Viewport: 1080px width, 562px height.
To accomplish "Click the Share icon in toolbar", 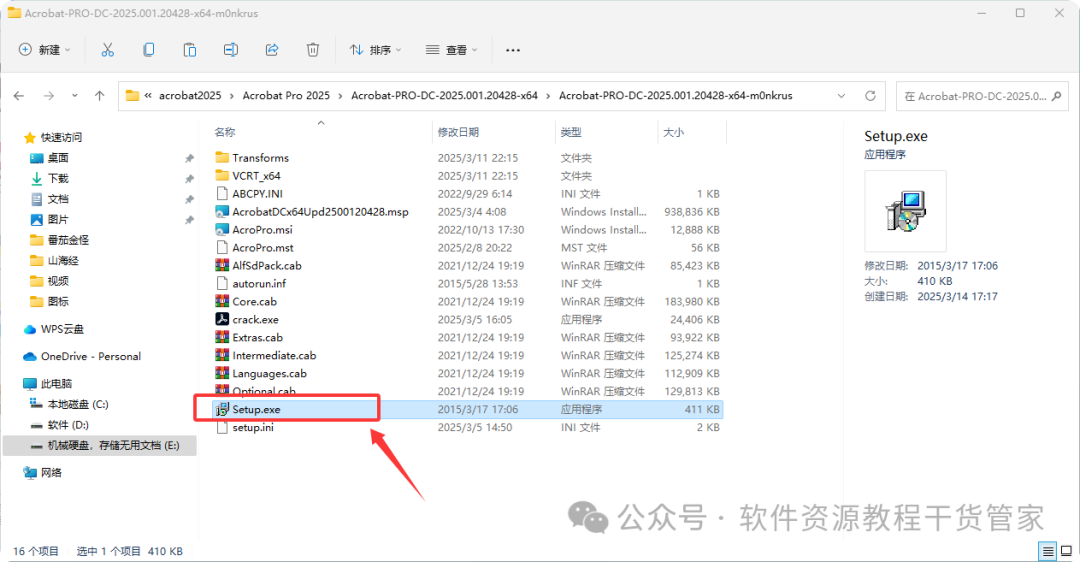I will click(x=272, y=50).
